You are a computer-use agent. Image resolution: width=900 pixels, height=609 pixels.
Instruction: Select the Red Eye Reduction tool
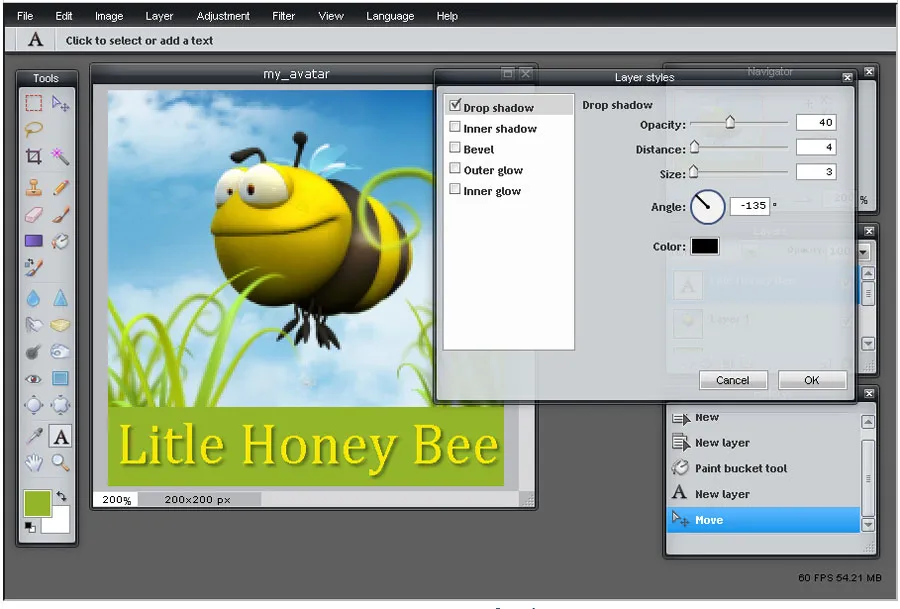[x=34, y=378]
